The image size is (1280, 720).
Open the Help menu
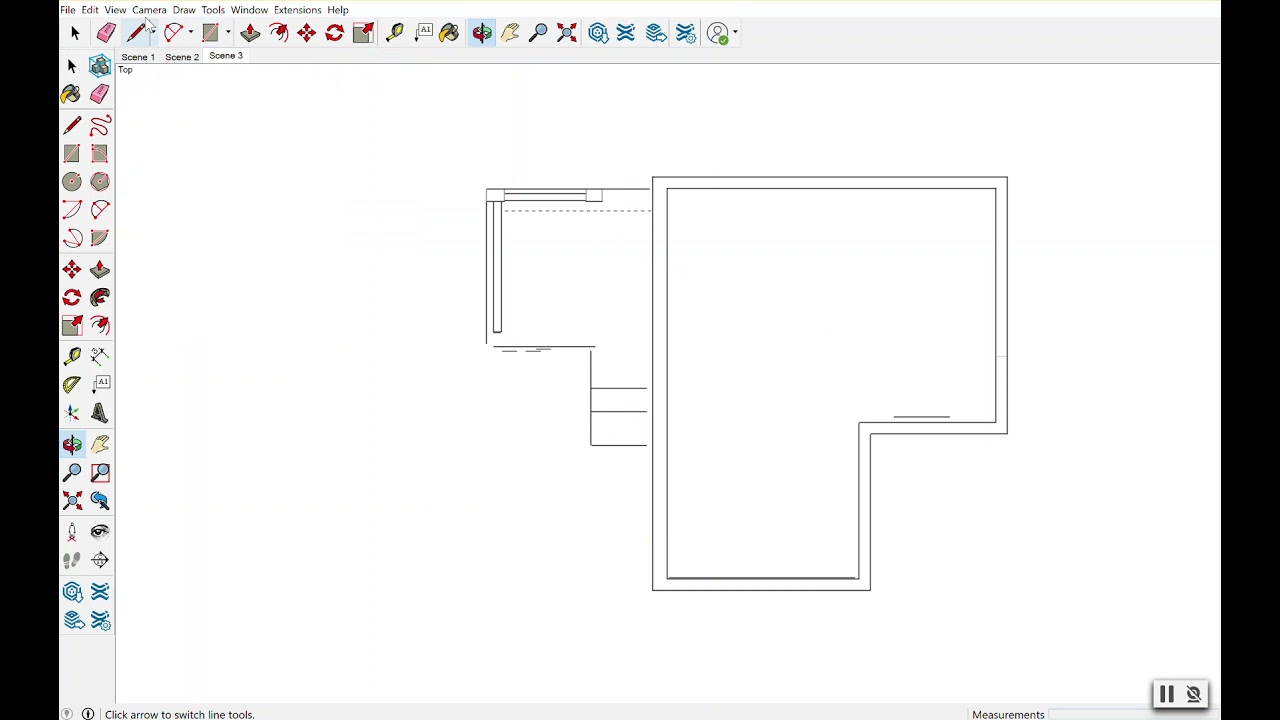pos(338,10)
